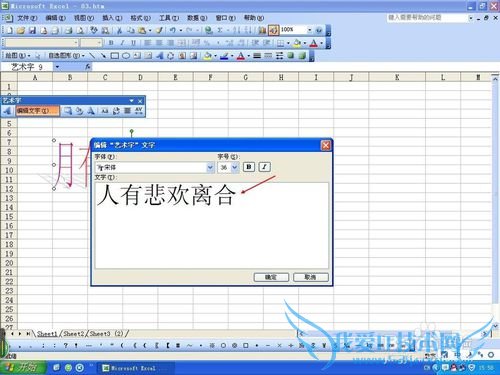Click the Windows 开始 Start button
Viewport: 500px width, 375px height.
tap(23, 368)
